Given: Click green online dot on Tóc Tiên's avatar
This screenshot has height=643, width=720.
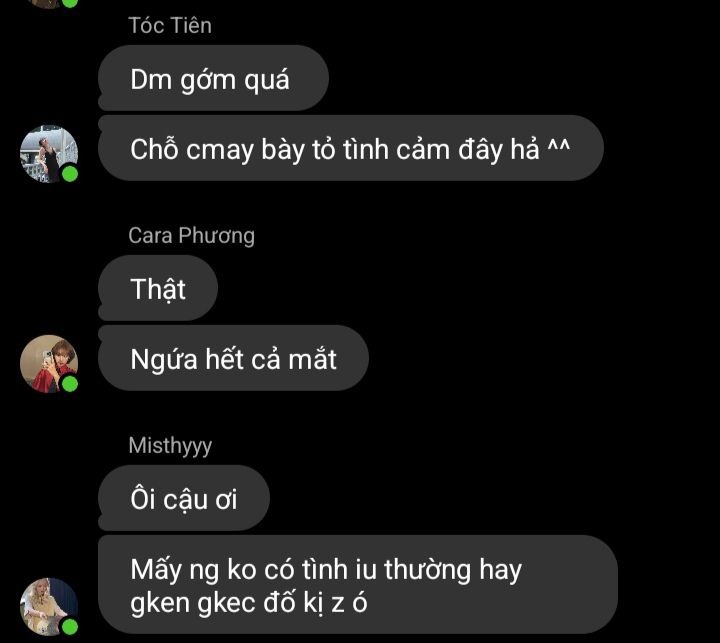Looking at the screenshot, I should pos(70,174).
